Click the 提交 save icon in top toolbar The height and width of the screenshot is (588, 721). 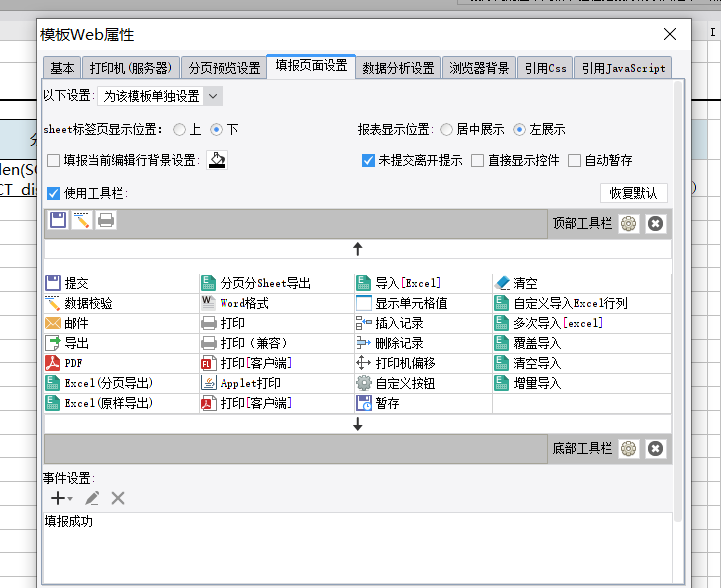point(58,220)
